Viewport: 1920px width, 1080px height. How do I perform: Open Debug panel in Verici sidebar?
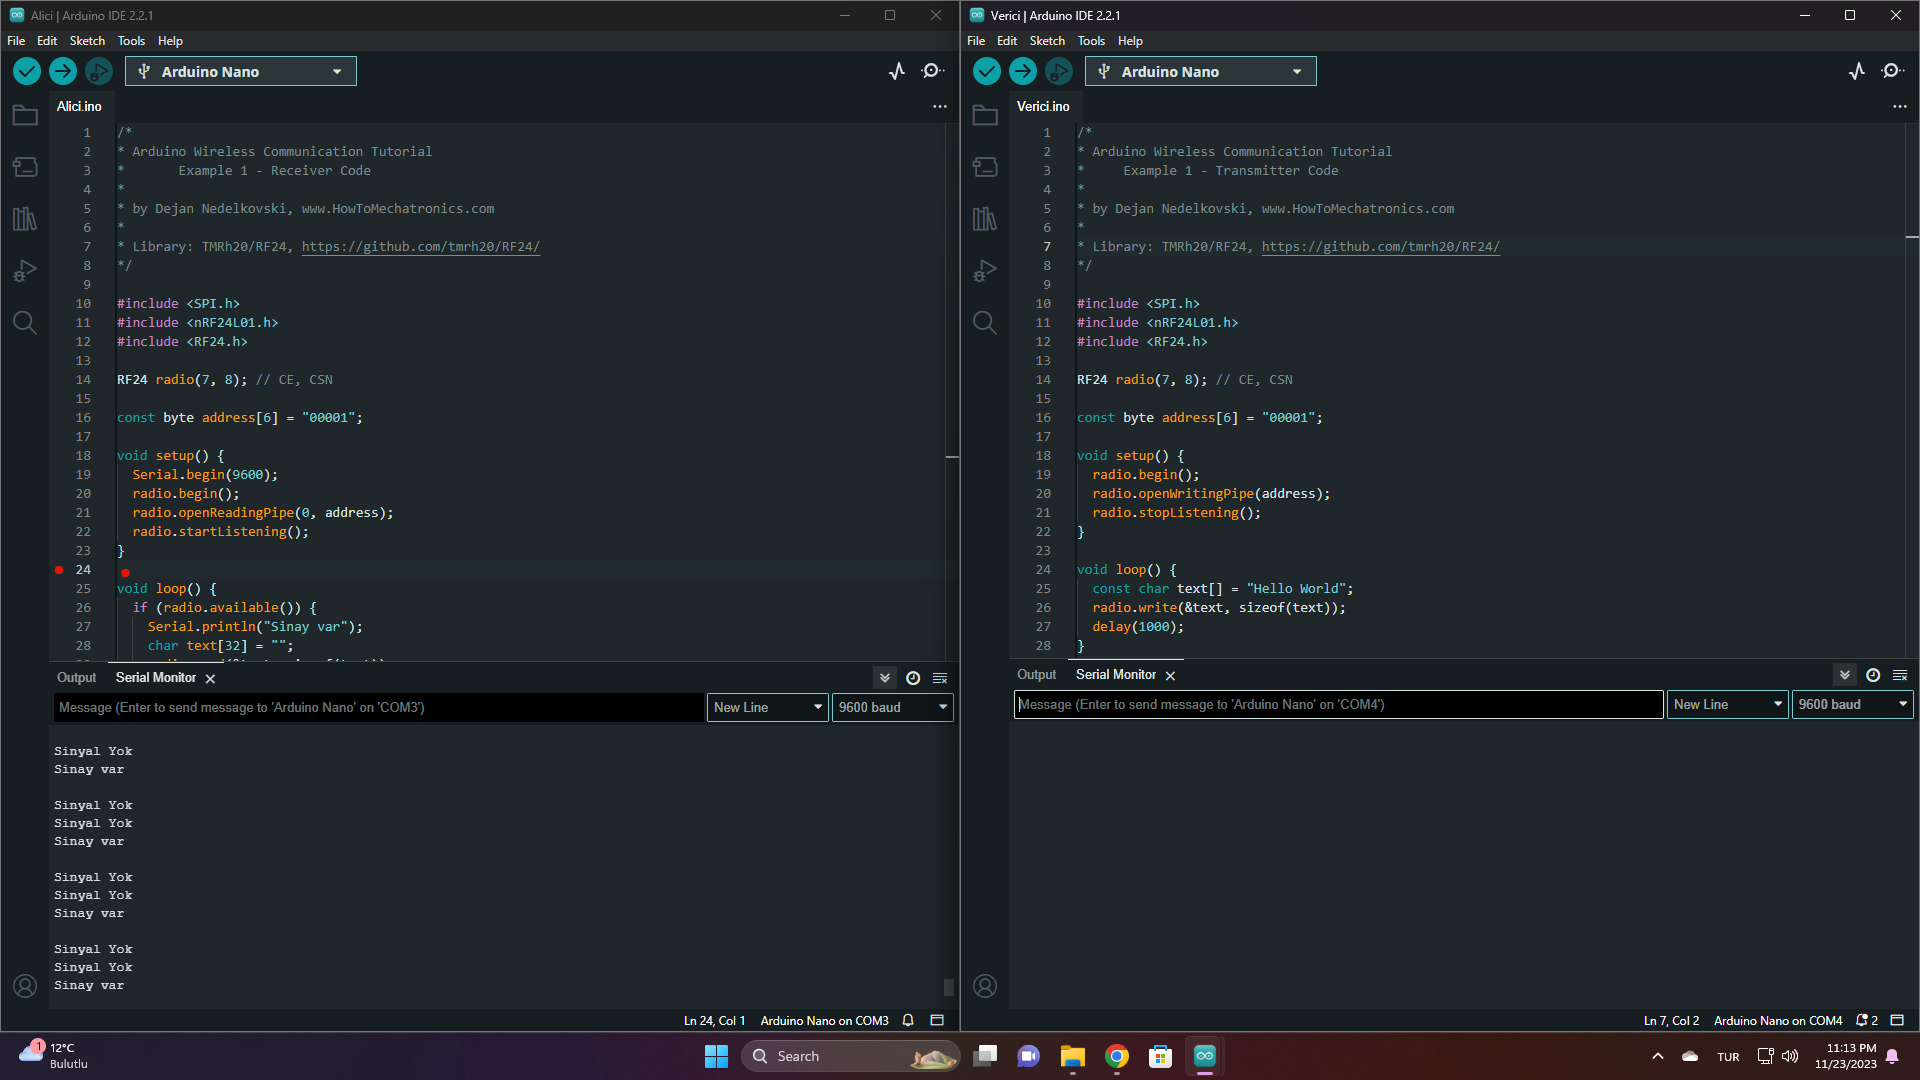[985, 271]
